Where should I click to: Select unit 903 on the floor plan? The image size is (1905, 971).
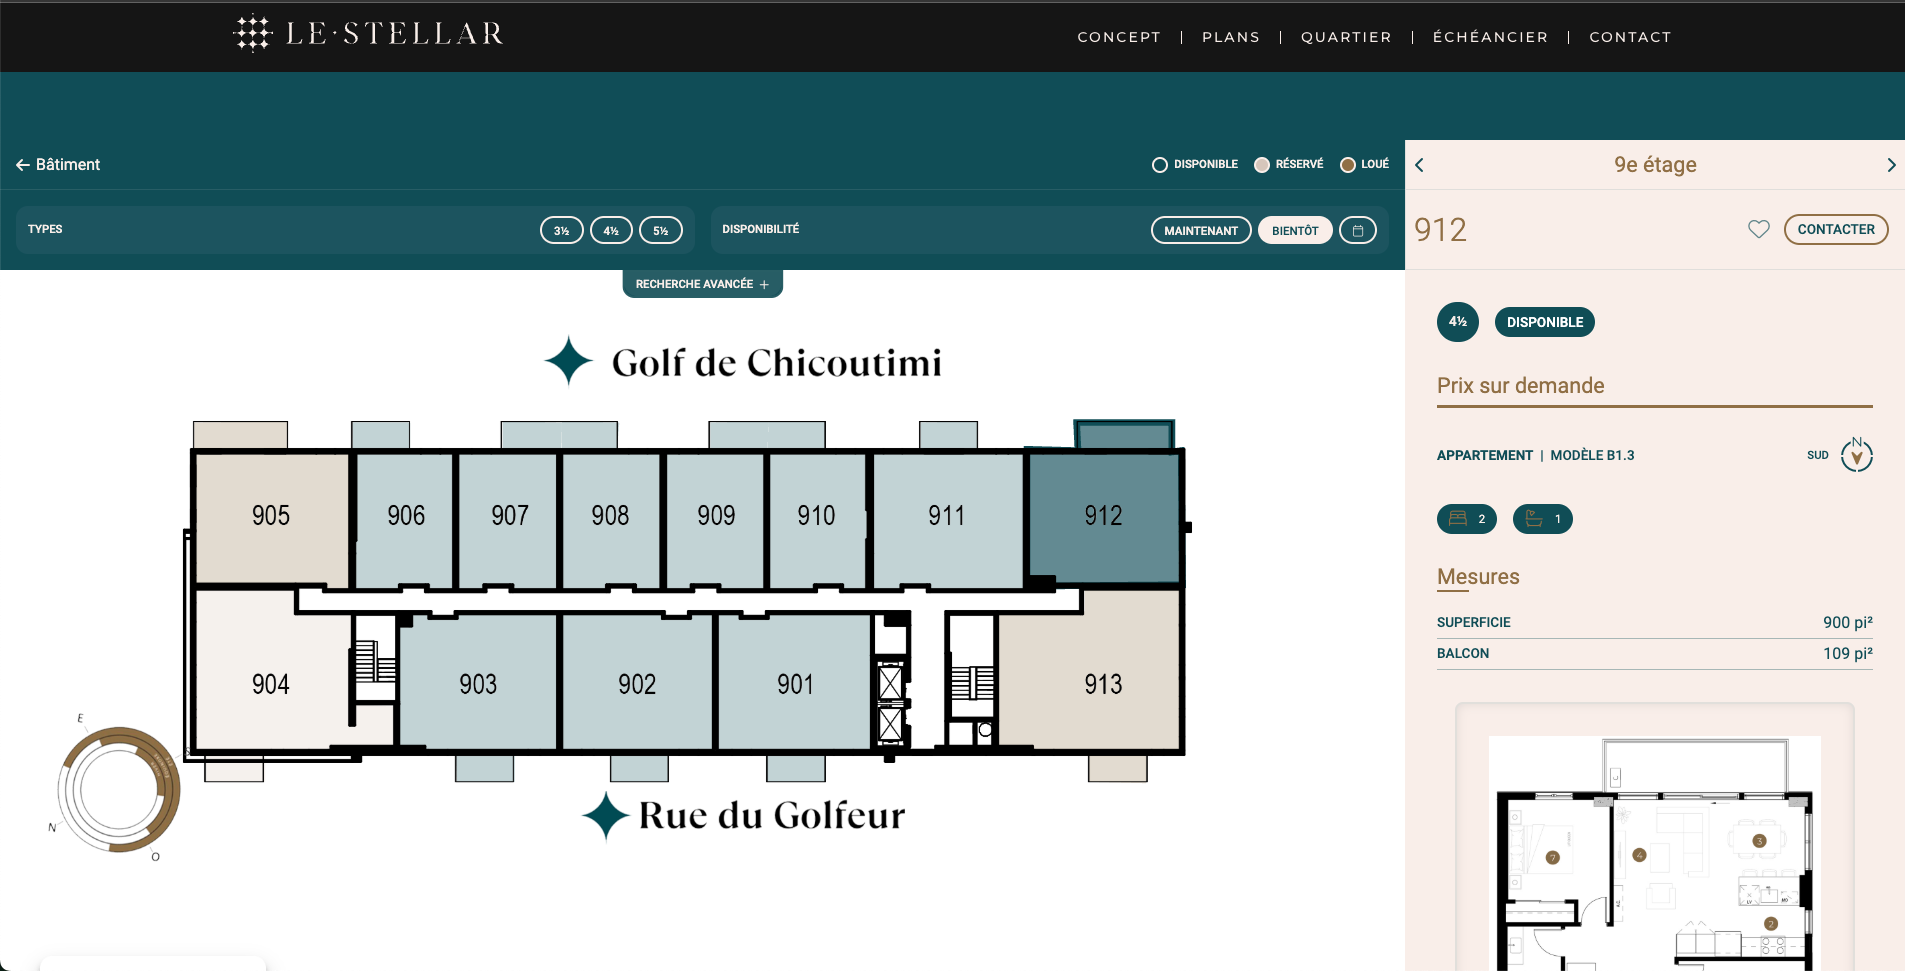(478, 684)
